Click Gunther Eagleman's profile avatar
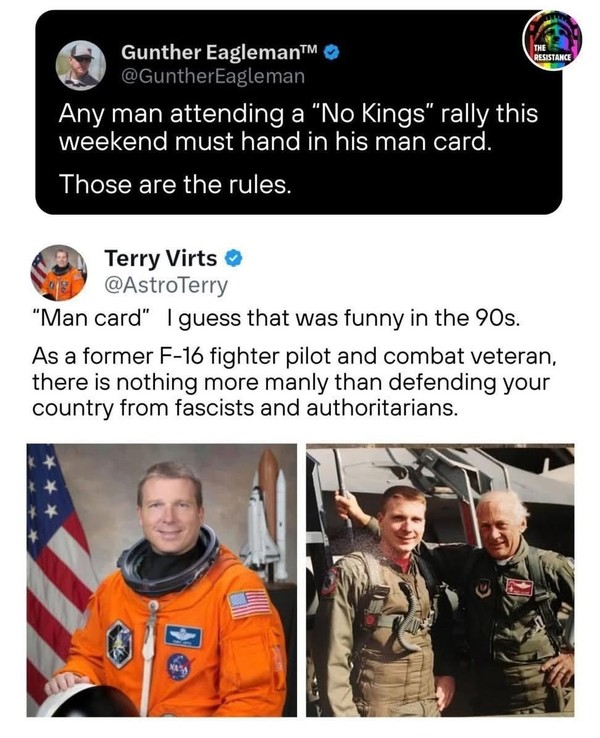This screenshot has height=738, width=600. (x=80, y=65)
